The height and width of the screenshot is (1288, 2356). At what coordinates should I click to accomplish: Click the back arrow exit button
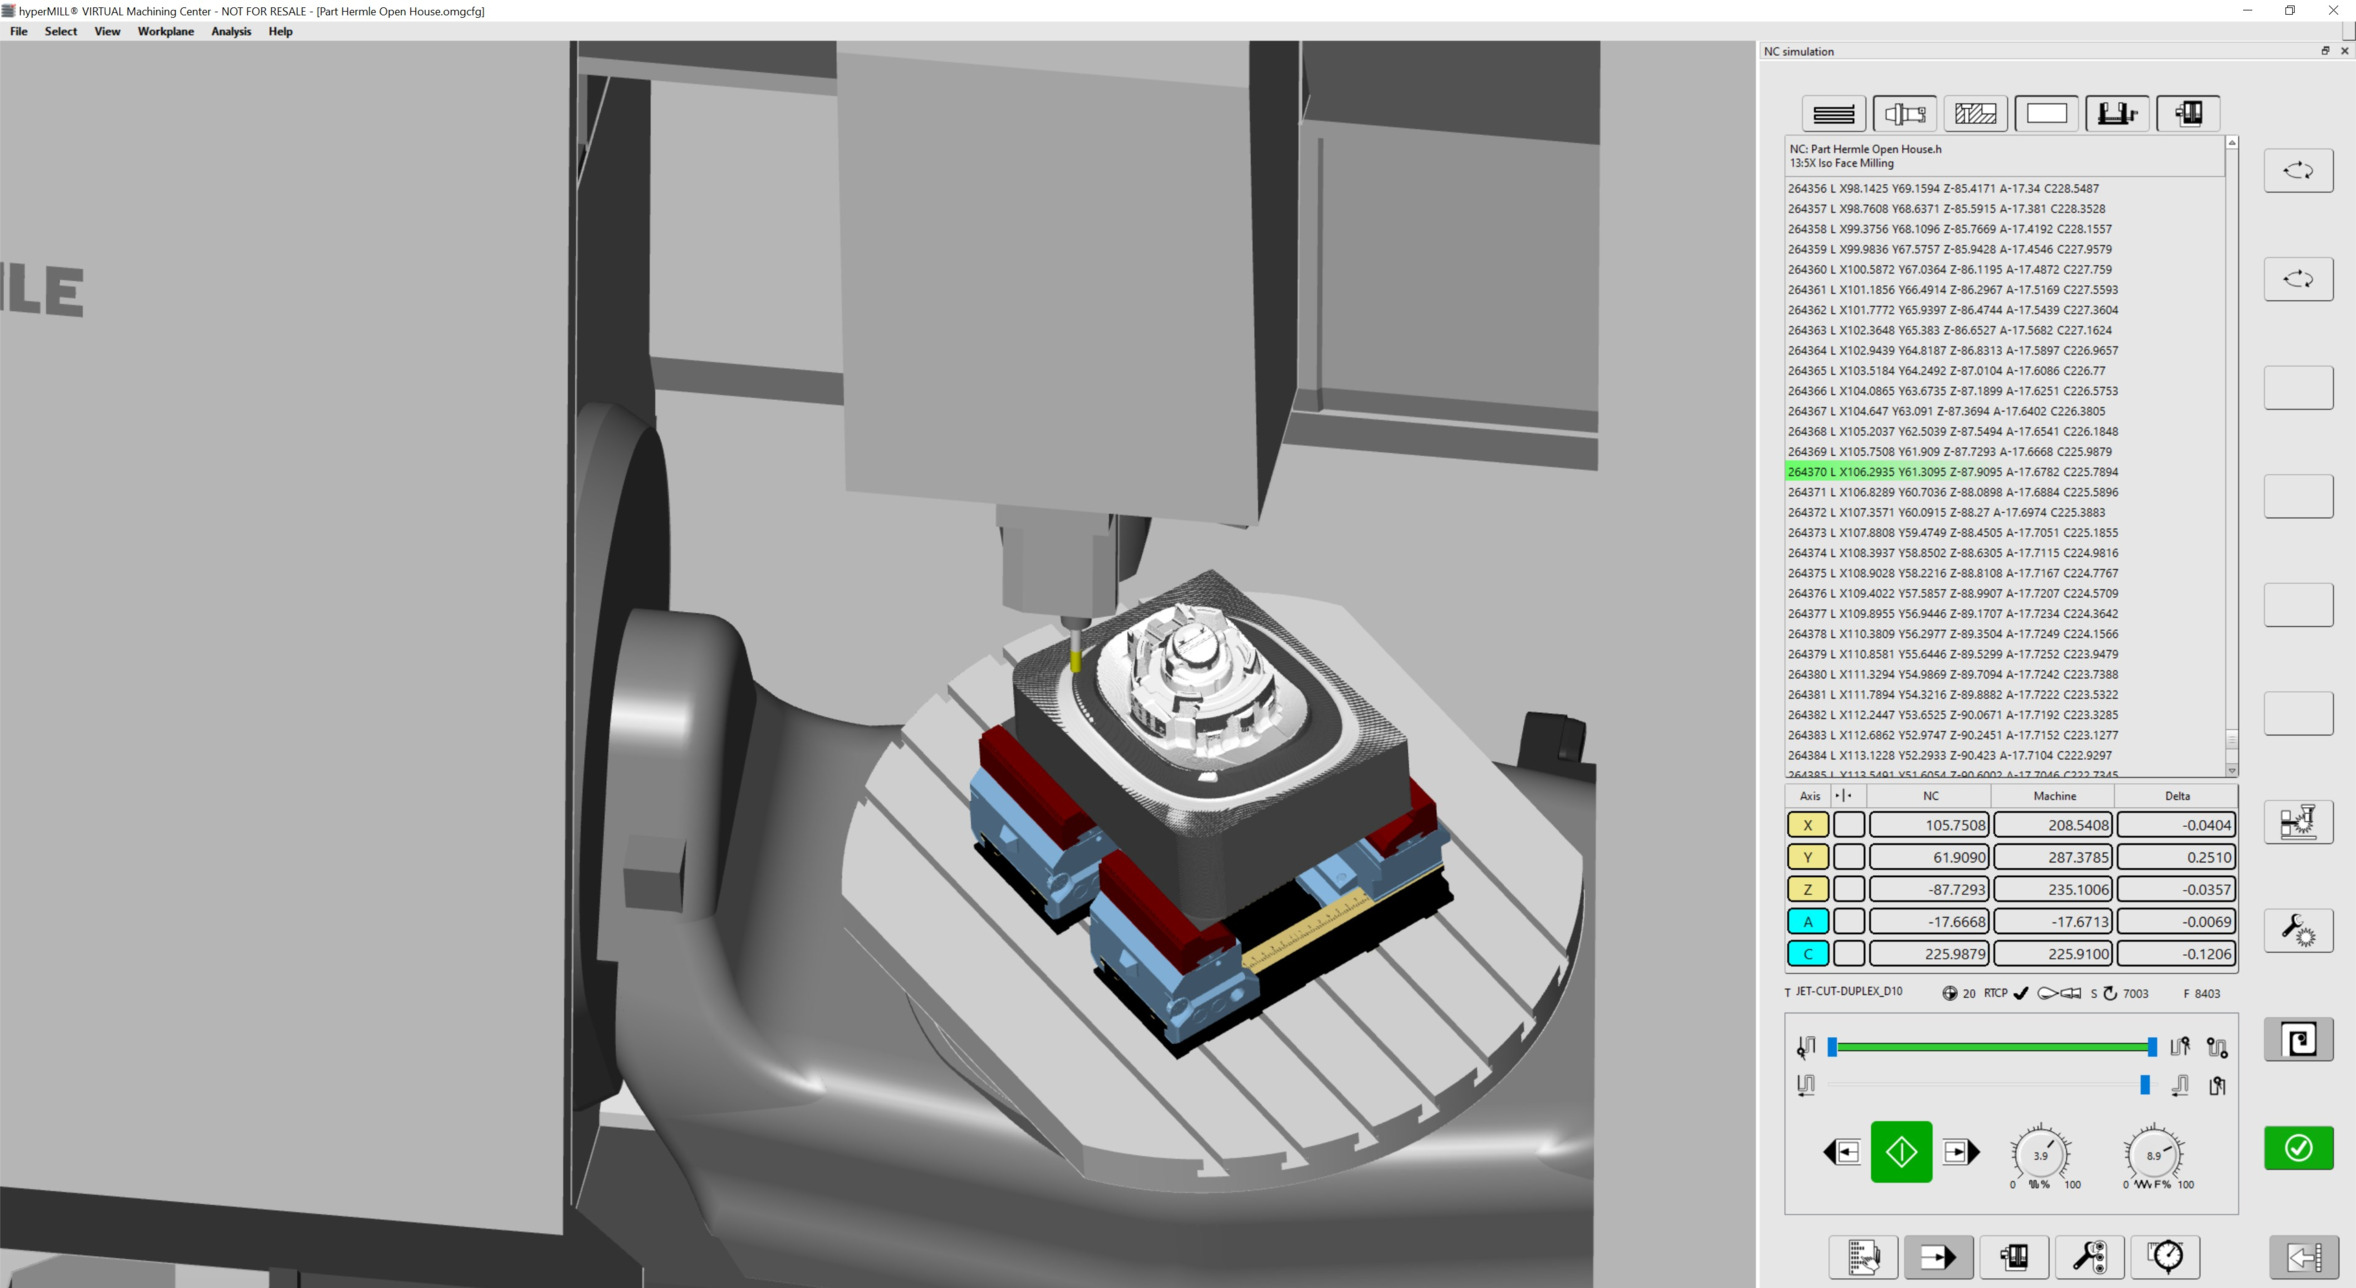(2304, 1257)
